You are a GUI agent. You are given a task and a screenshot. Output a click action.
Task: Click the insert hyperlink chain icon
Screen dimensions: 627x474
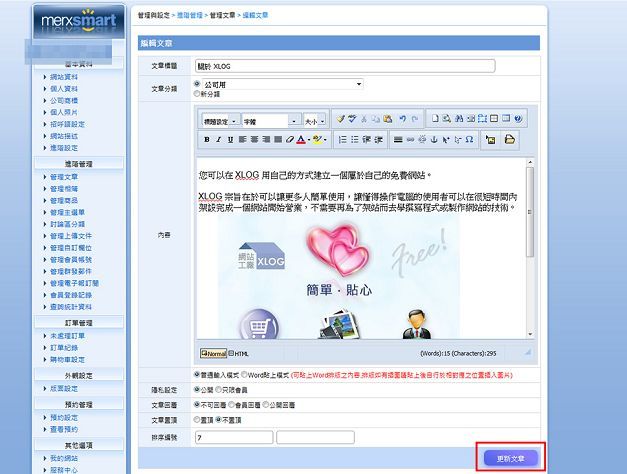[x=410, y=140]
